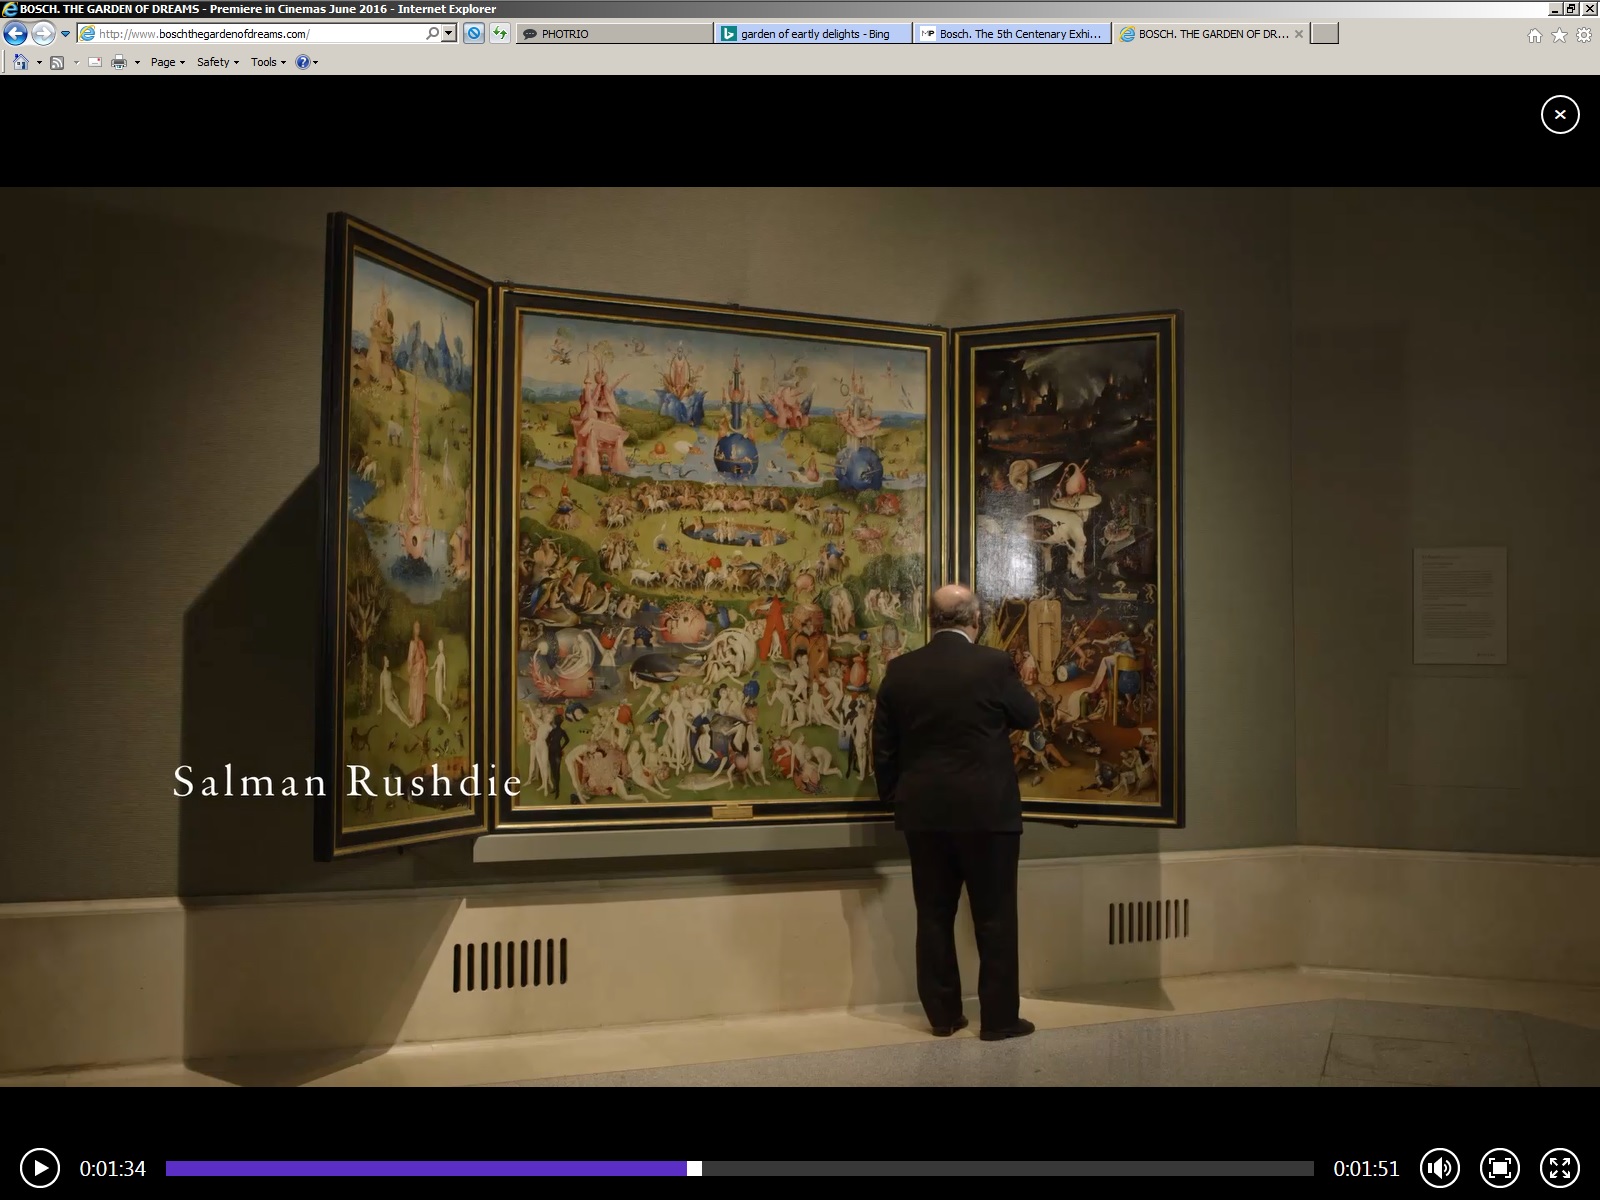Click the video progress slider handle
Viewport: 1600px width, 1200px height.
click(695, 1168)
